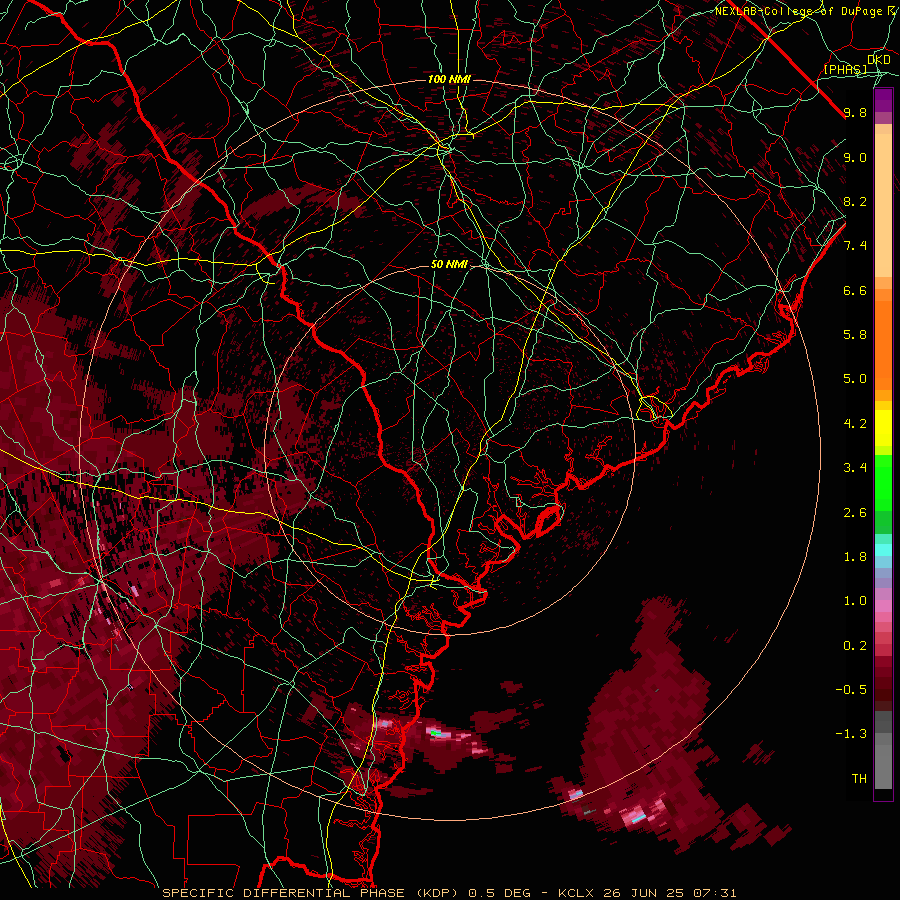Click the 9.8 value on color scale
The width and height of the screenshot is (900, 900).
[x=855, y=112]
